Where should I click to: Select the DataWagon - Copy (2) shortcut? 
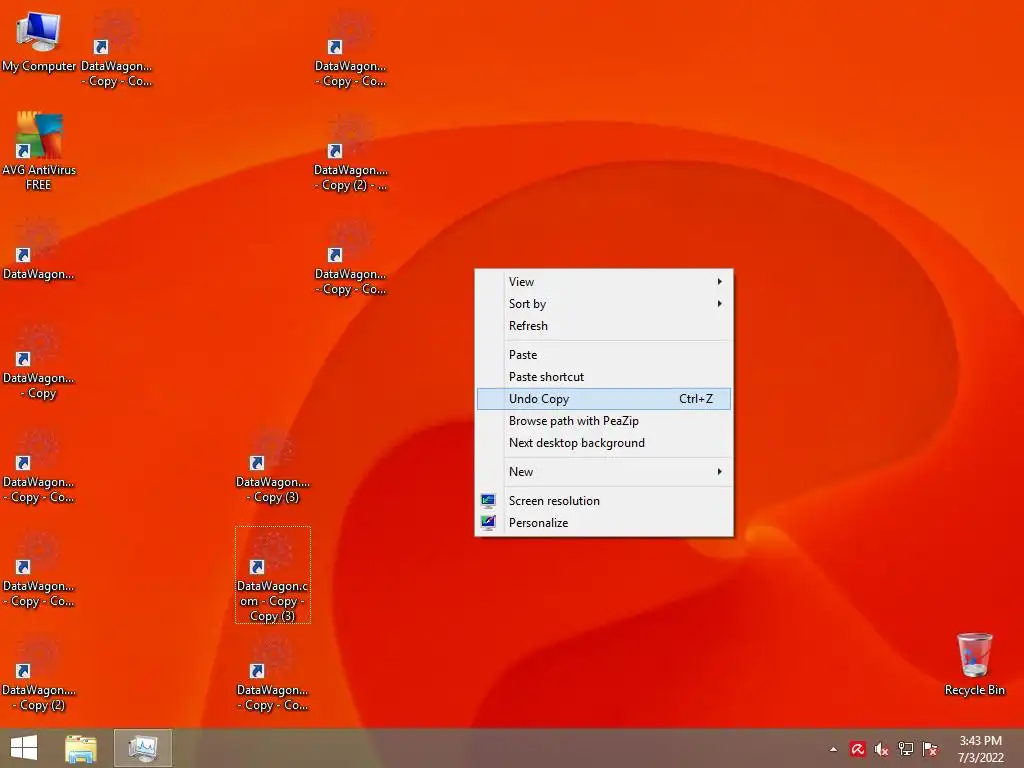[39, 674]
